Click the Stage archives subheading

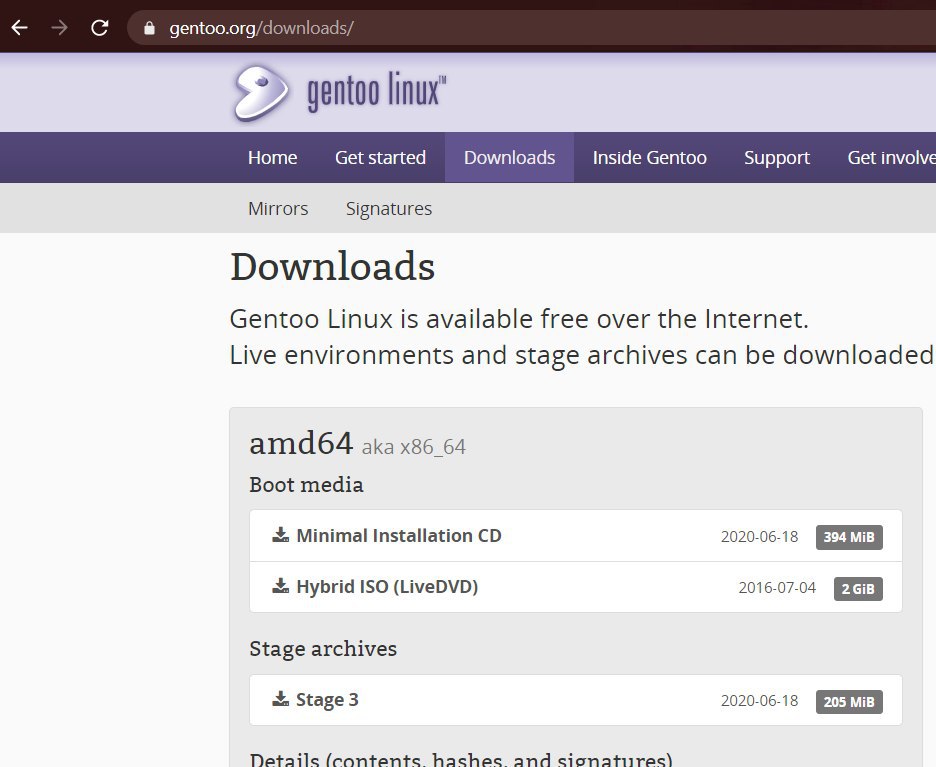[323, 649]
